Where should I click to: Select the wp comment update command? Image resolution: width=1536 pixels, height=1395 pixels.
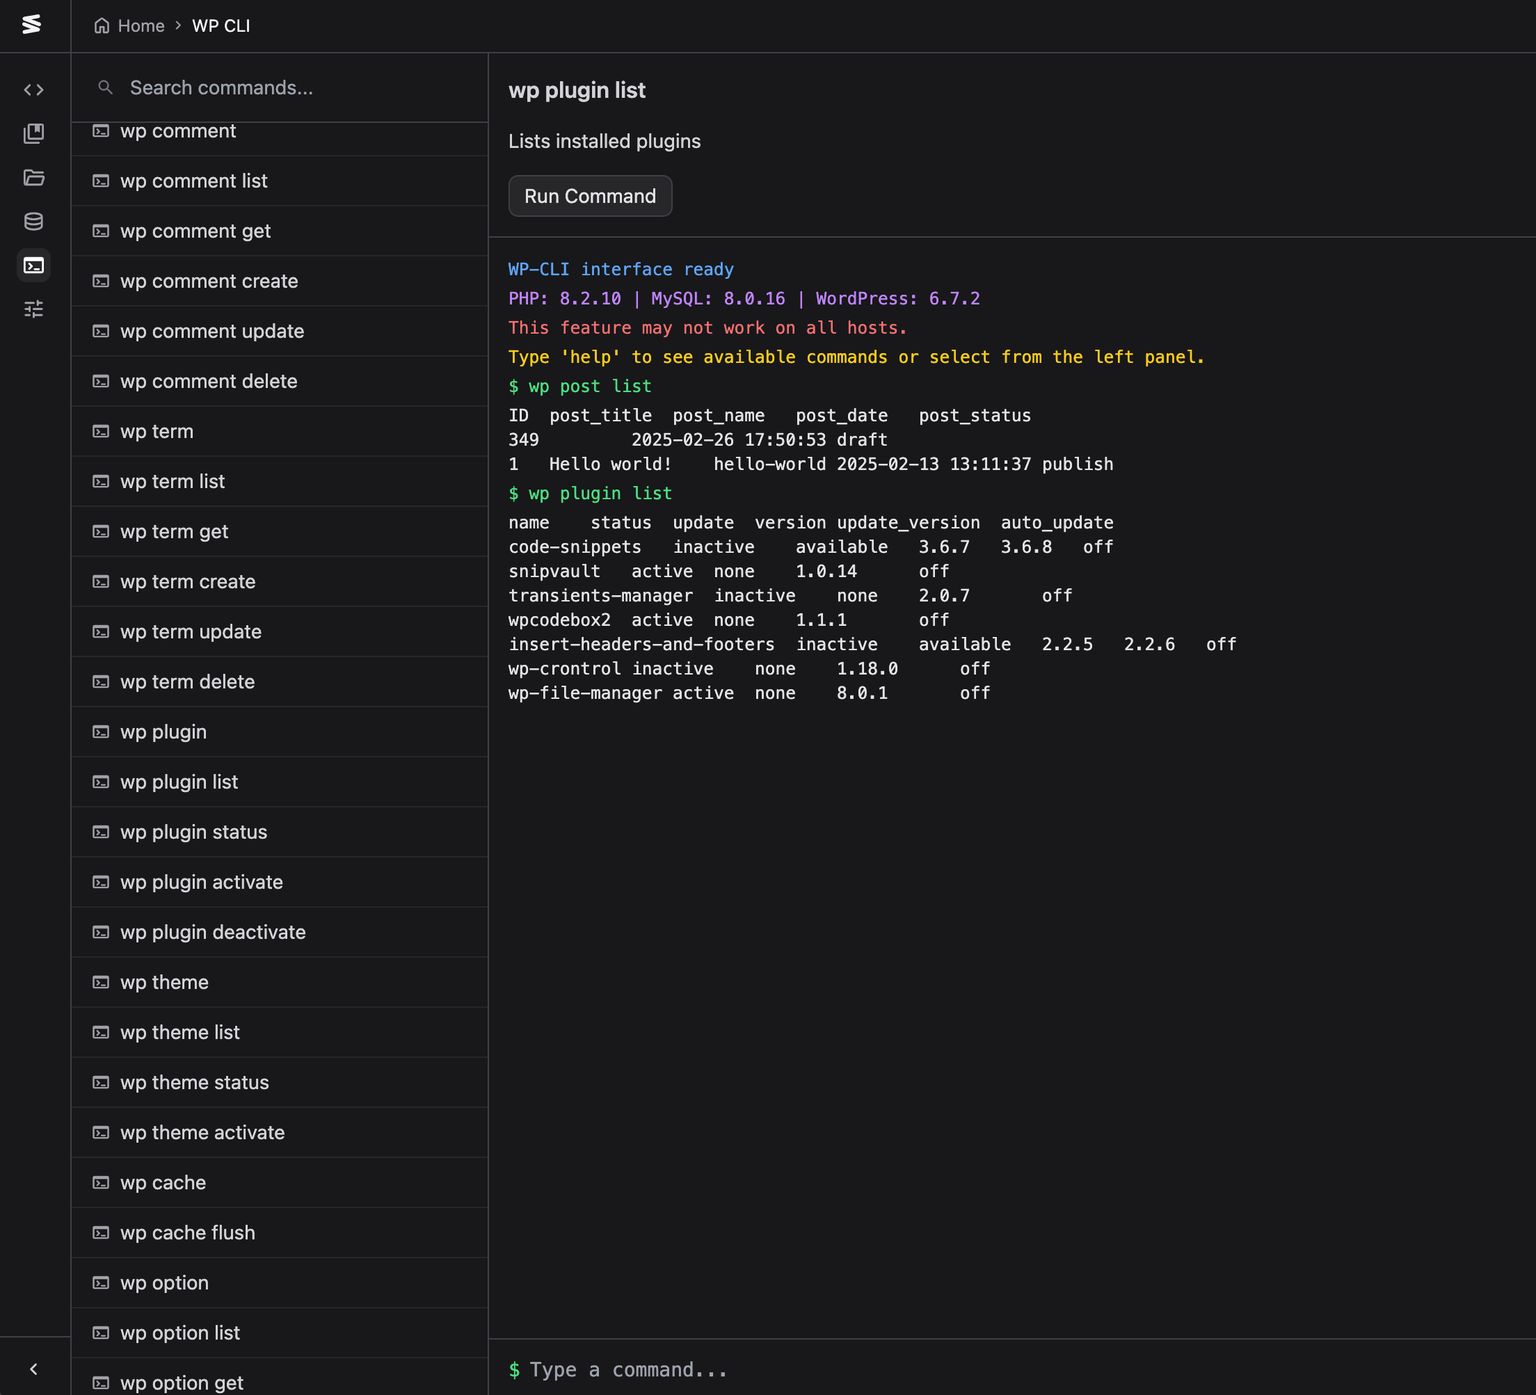click(280, 331)
